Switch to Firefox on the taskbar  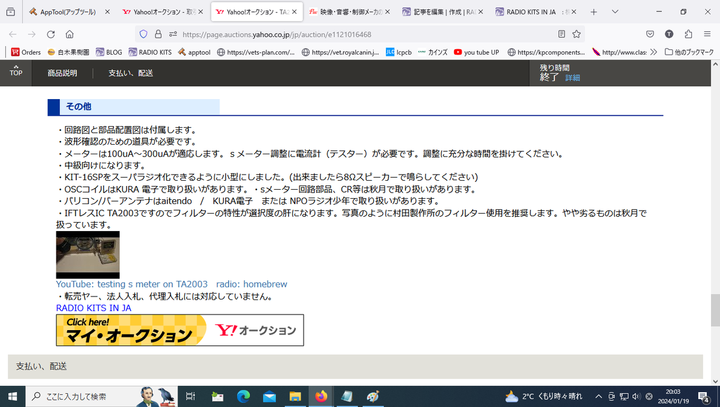321,396
